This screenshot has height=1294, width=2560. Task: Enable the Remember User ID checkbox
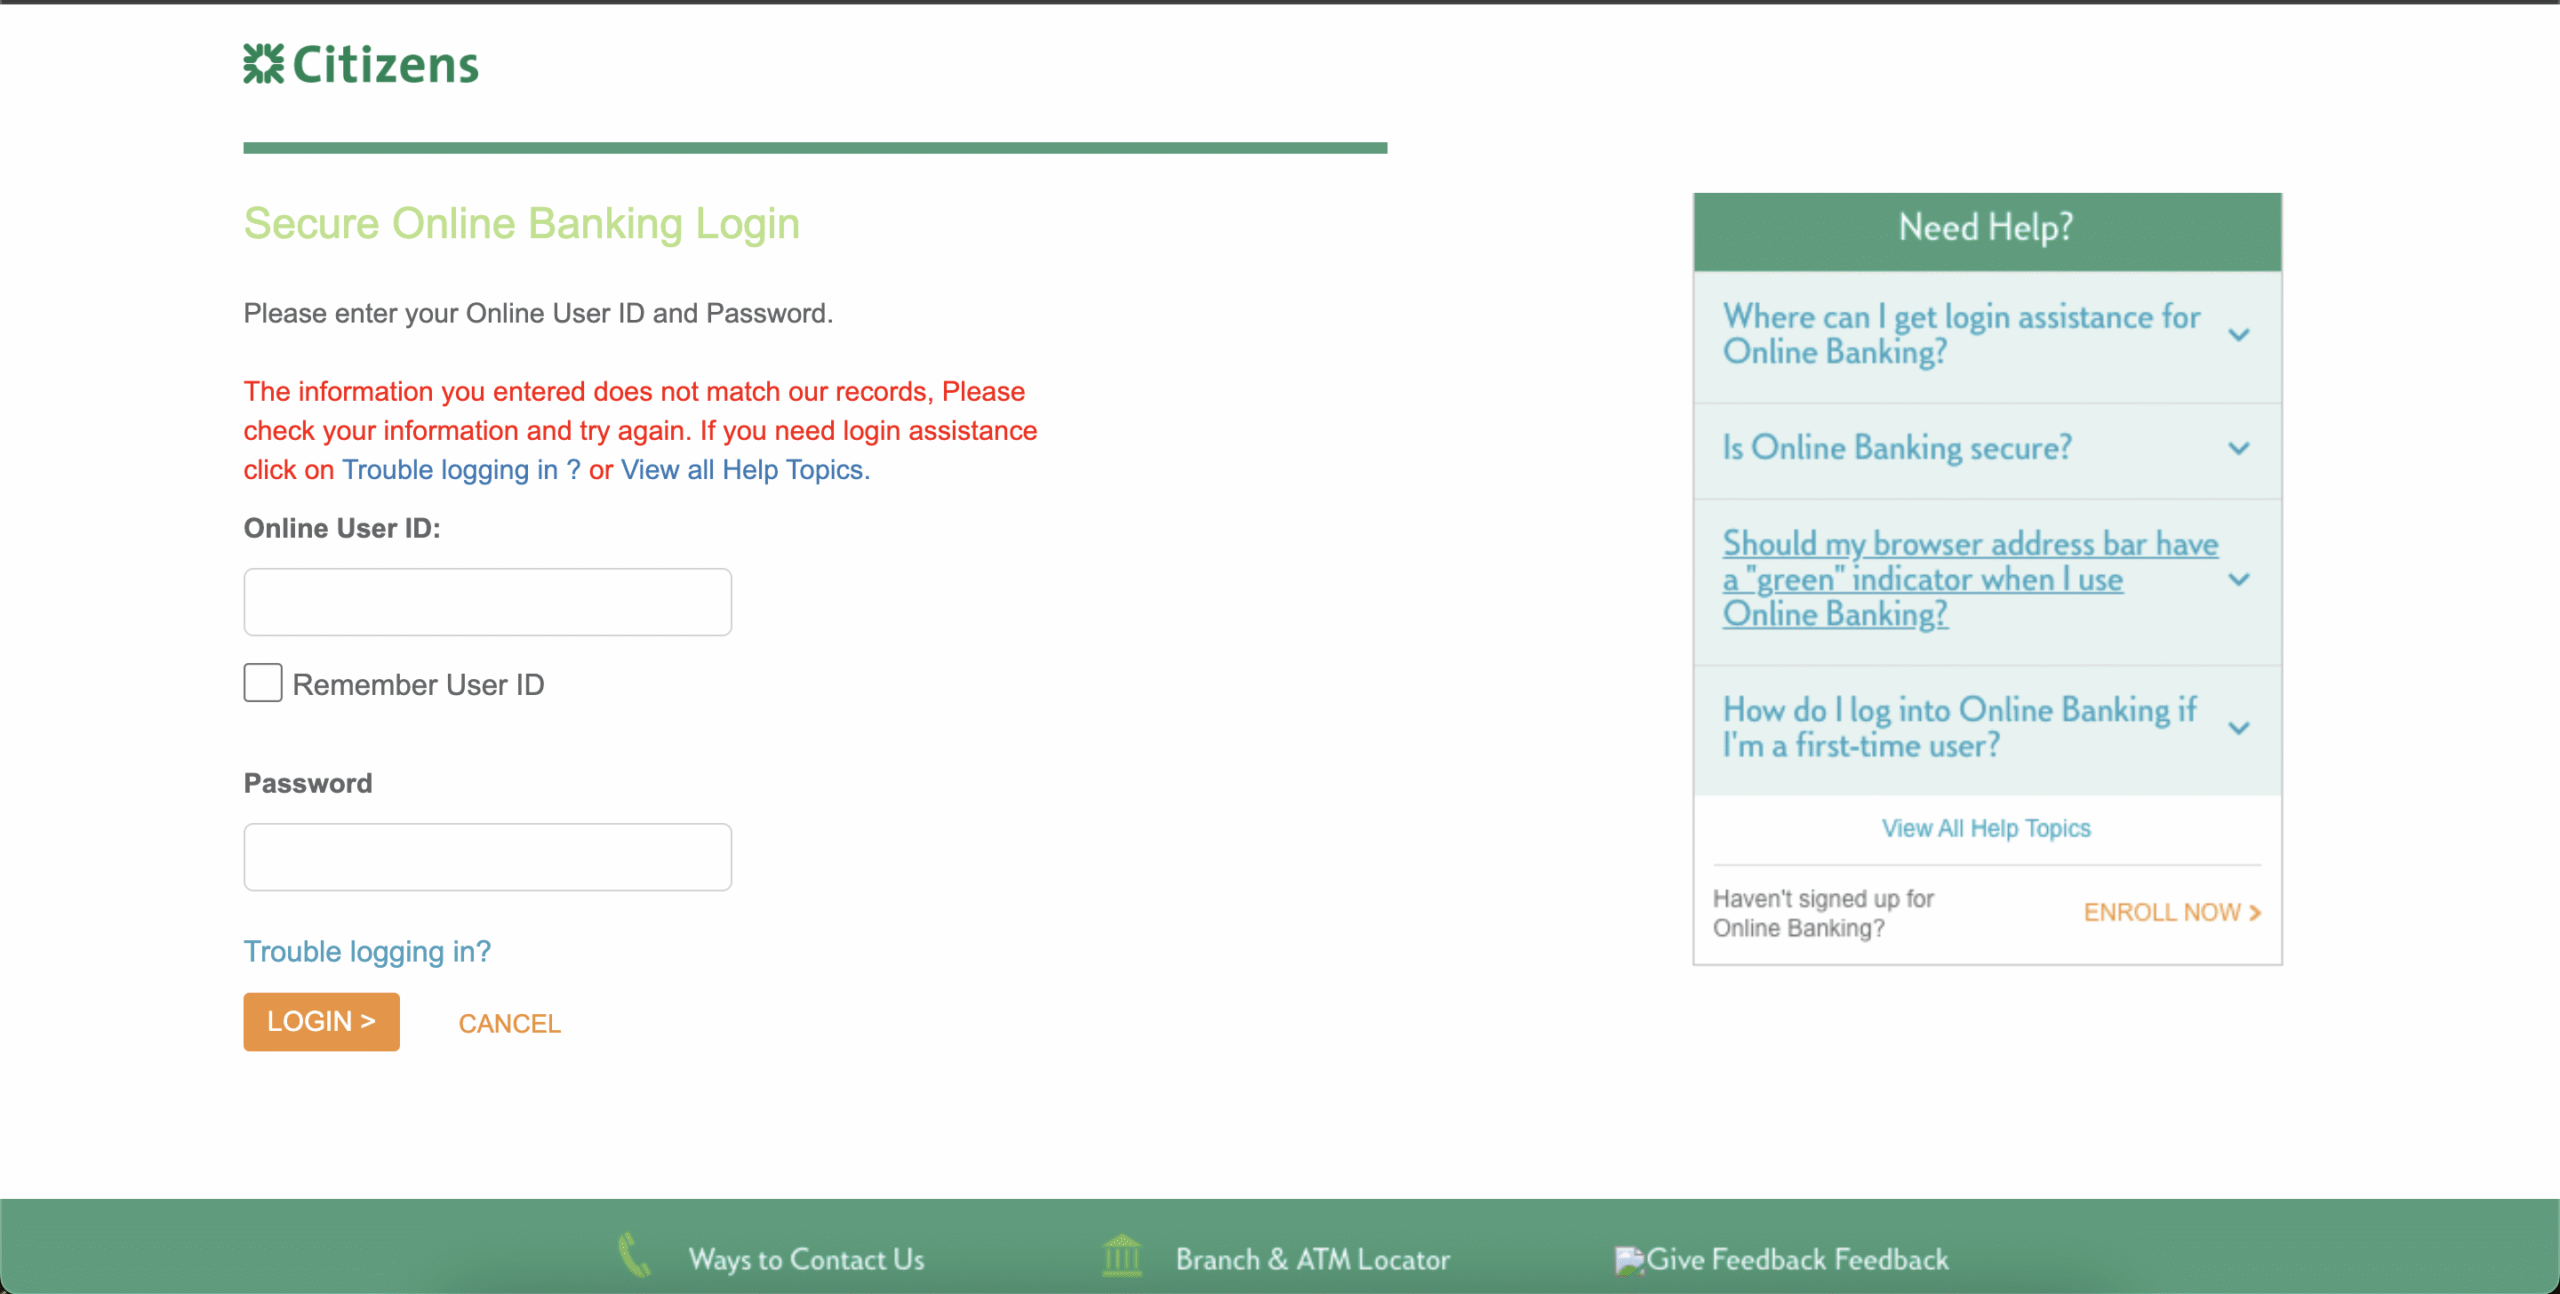coord(263,683)
